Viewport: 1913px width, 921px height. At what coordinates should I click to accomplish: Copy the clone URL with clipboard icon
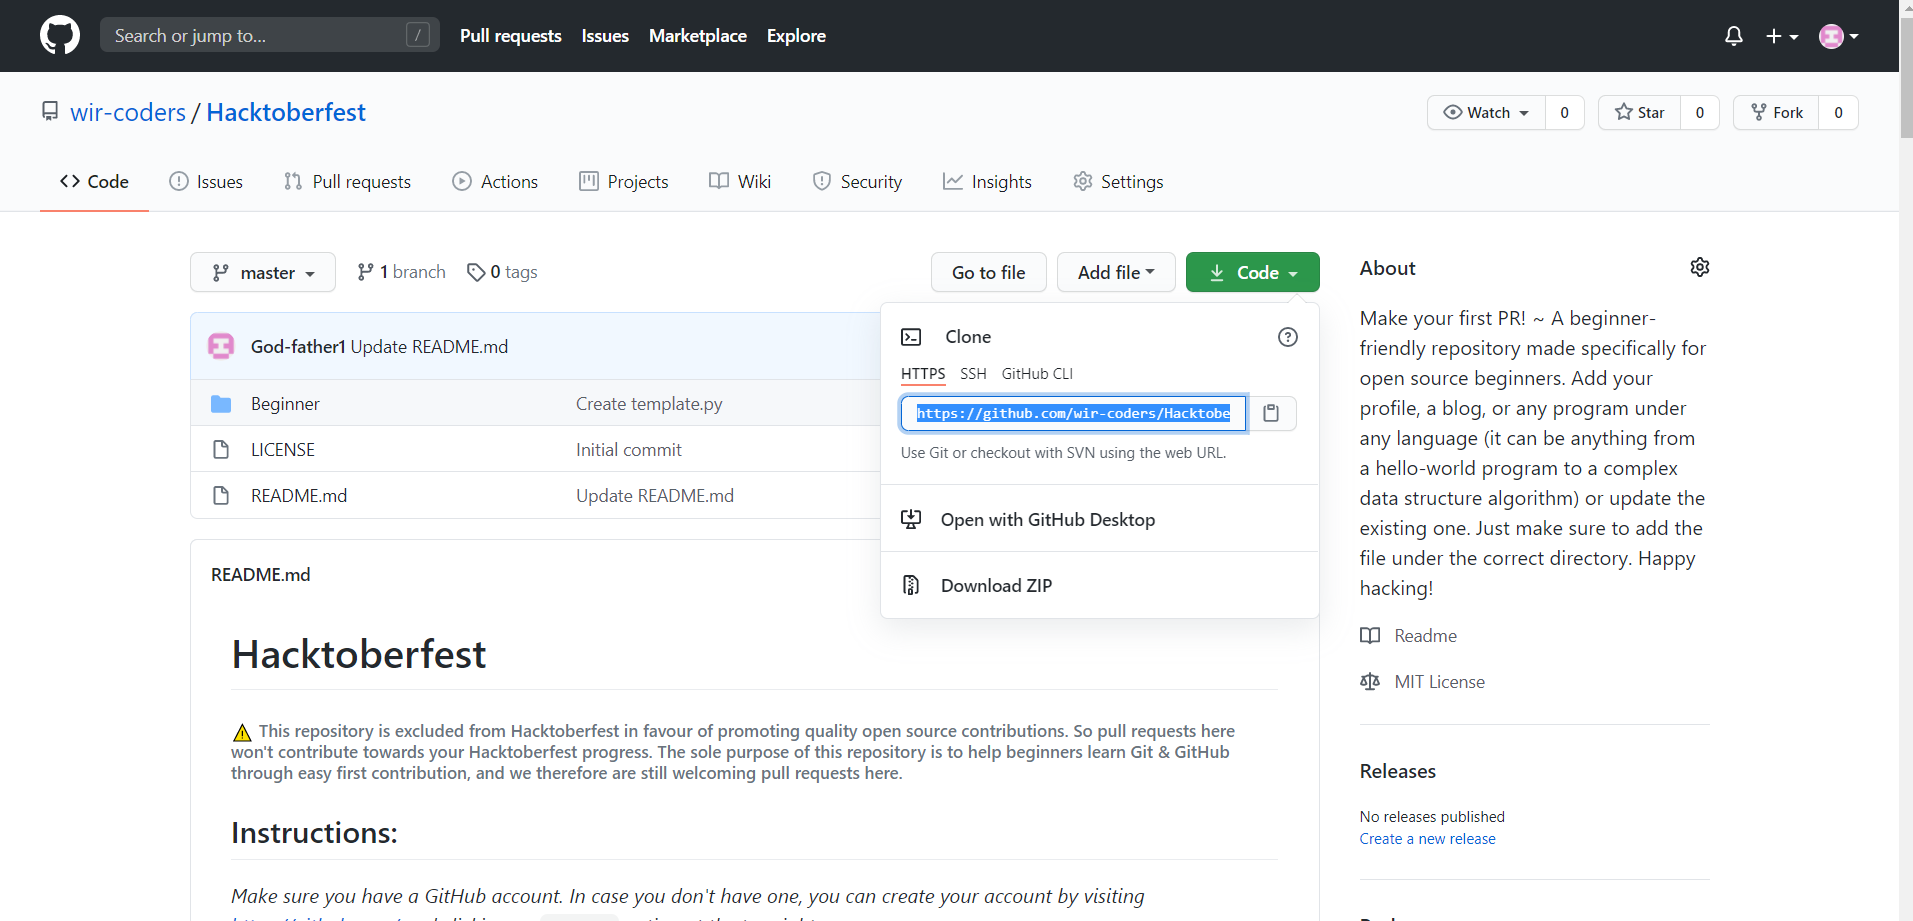1271,413
